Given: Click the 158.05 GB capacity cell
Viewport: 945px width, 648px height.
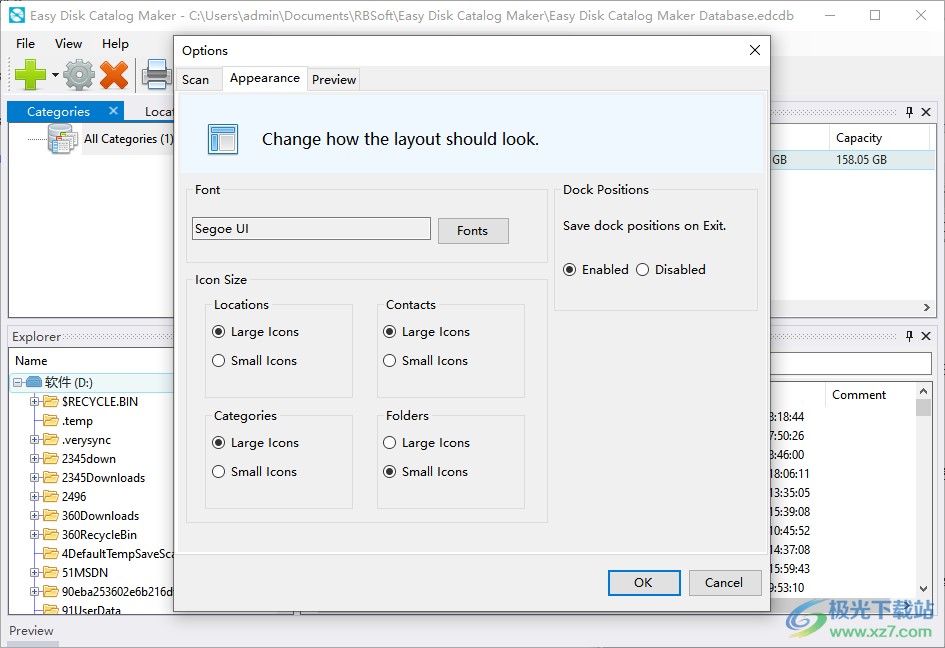Looking at the screenshot, I should click(x=861, y=160).
